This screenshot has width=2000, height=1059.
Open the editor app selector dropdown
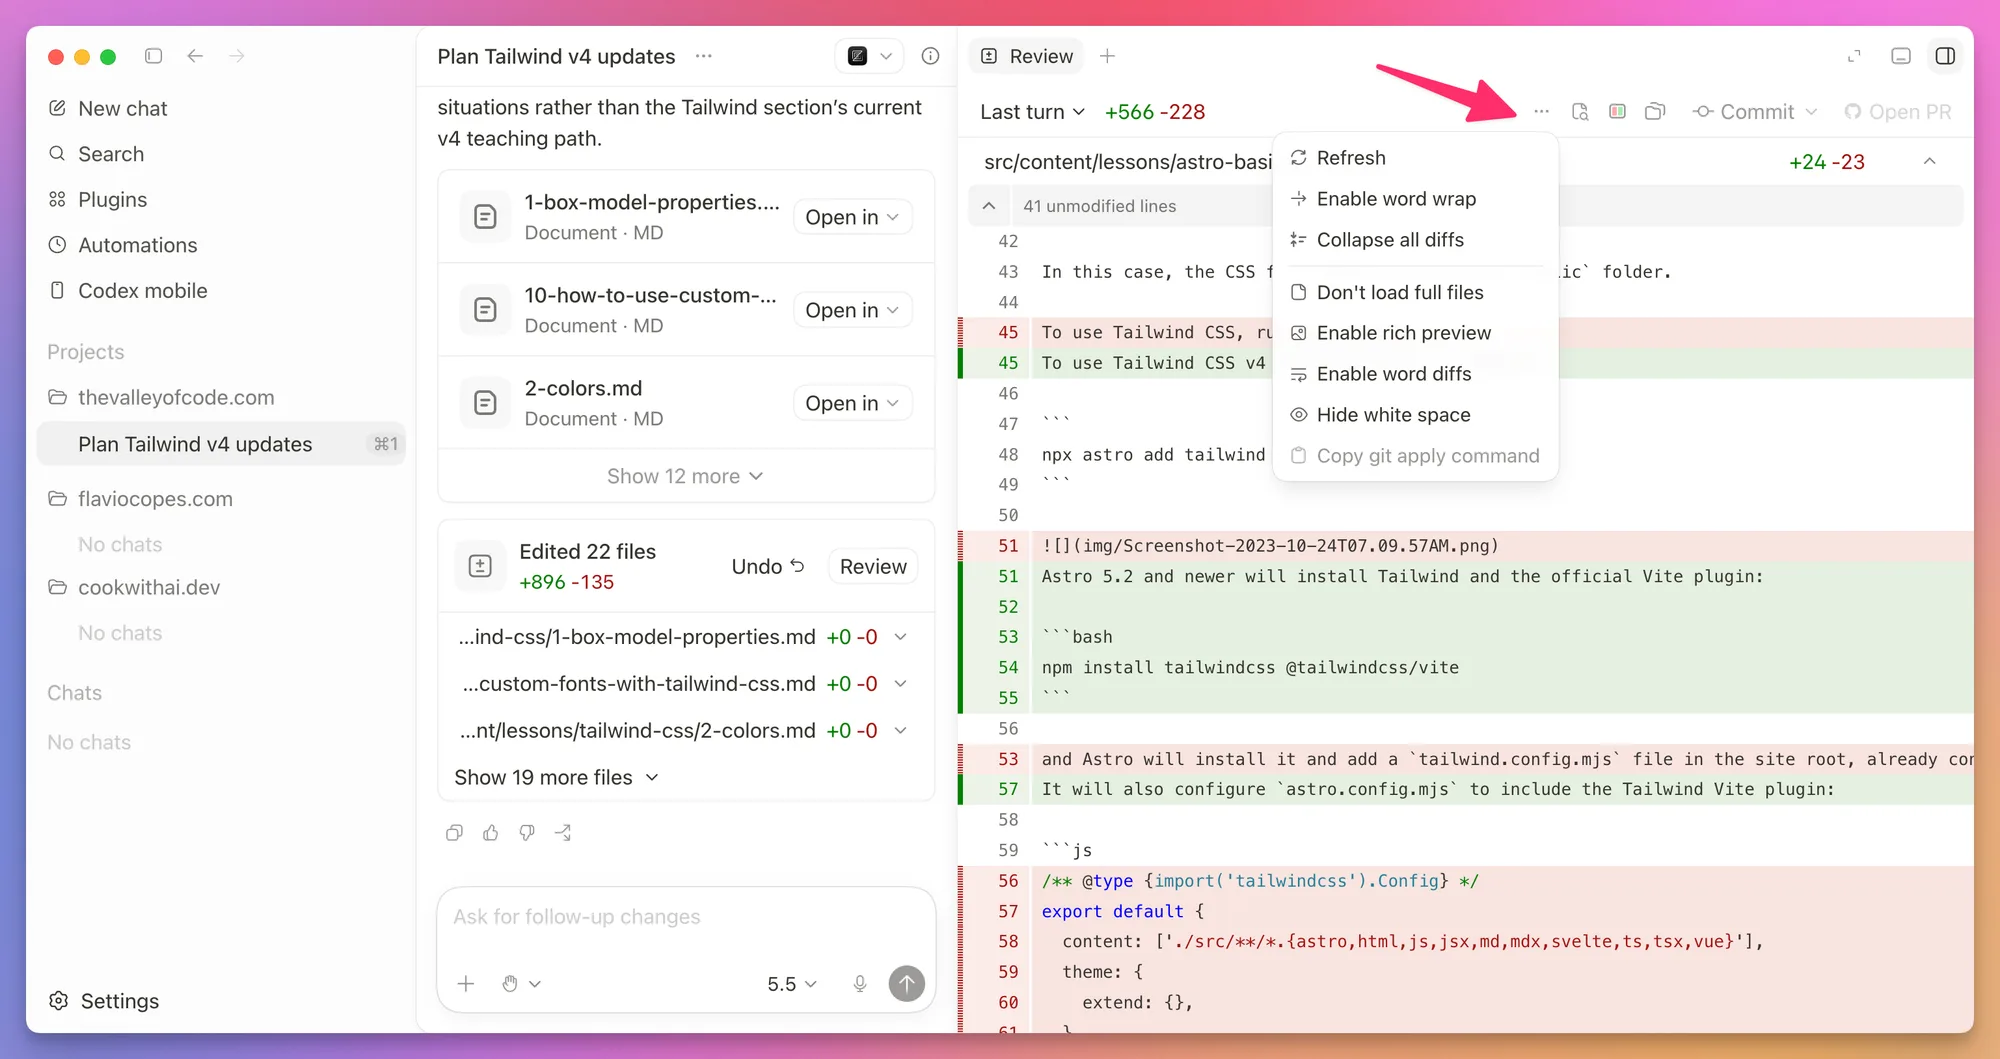coord(869,56)
